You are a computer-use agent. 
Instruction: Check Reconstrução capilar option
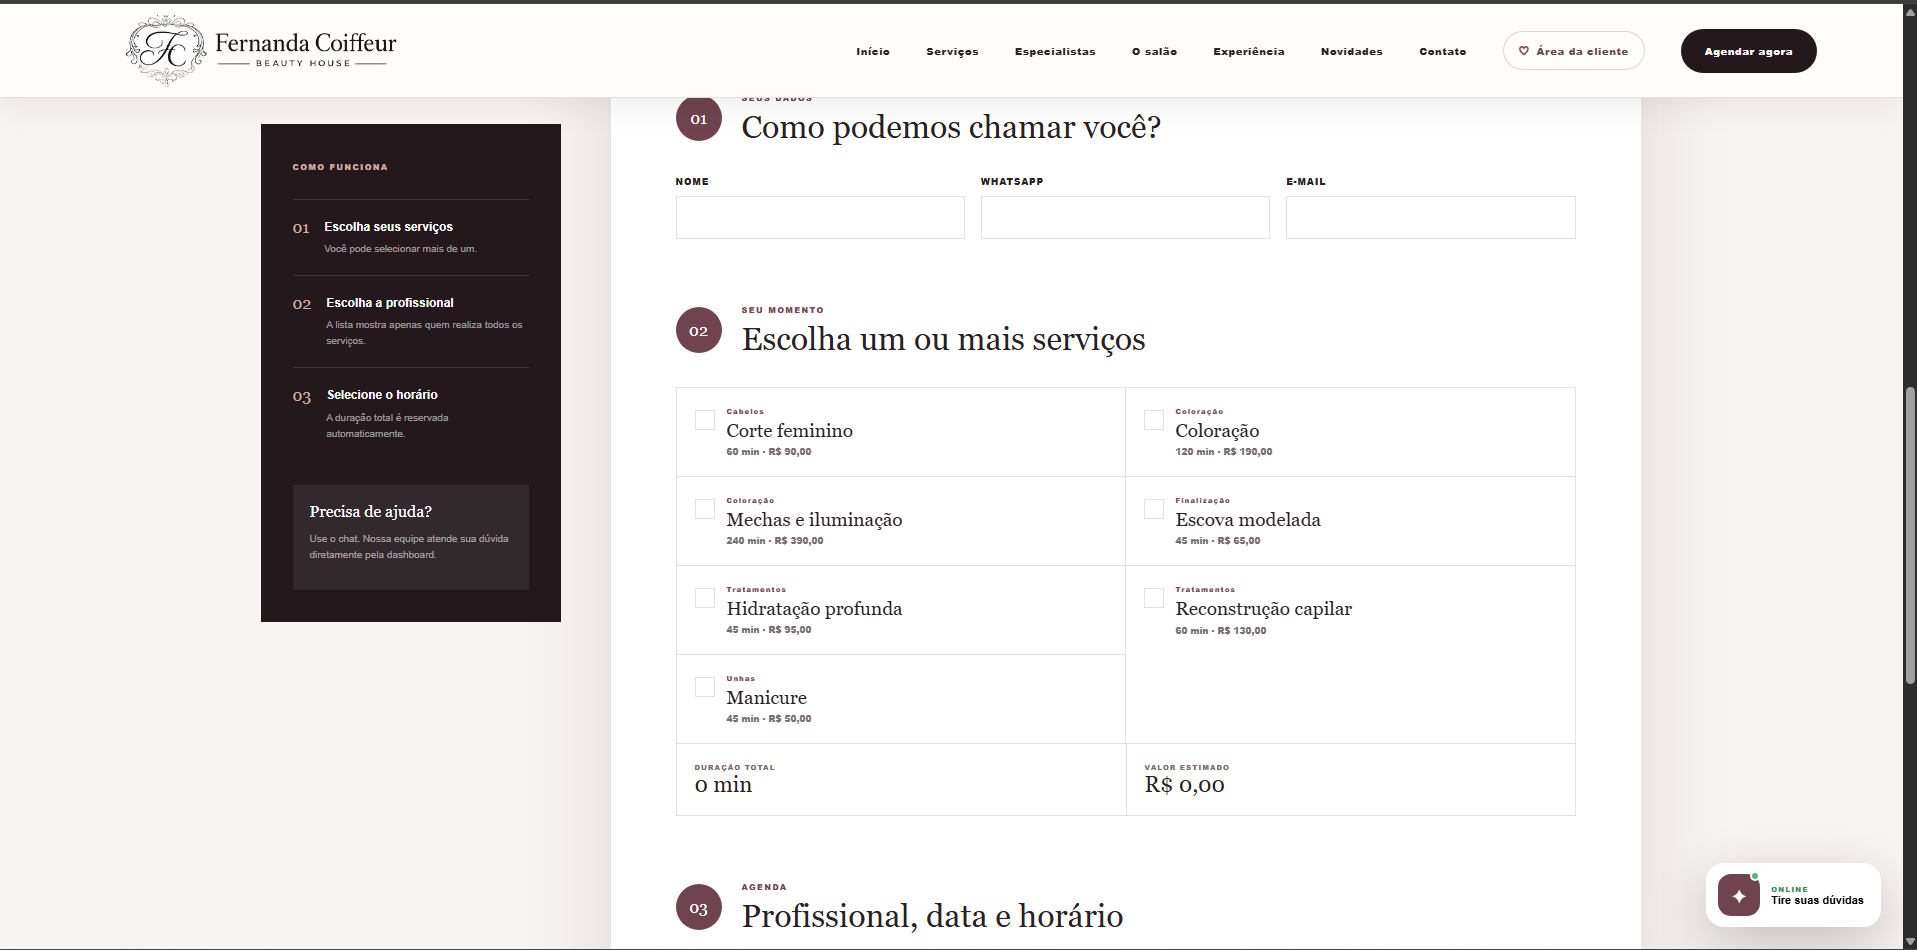(1154, 598)
